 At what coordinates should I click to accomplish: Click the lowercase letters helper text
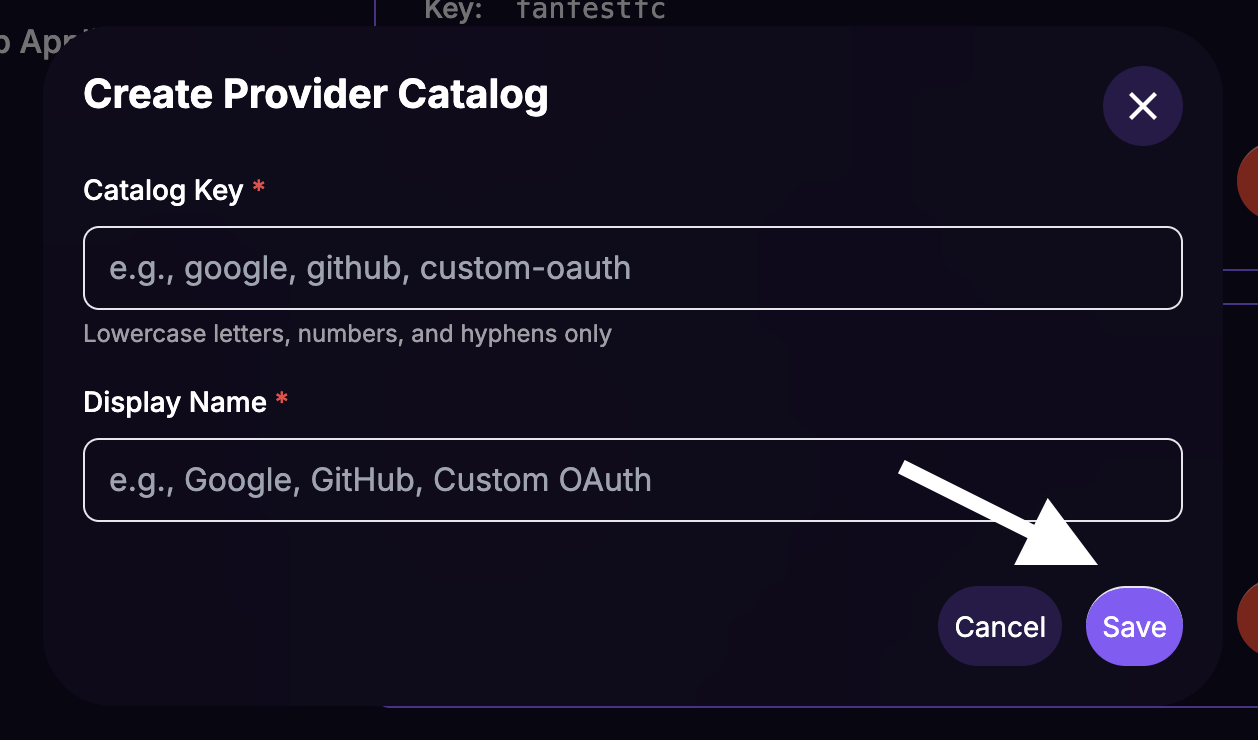click(347, 333)
